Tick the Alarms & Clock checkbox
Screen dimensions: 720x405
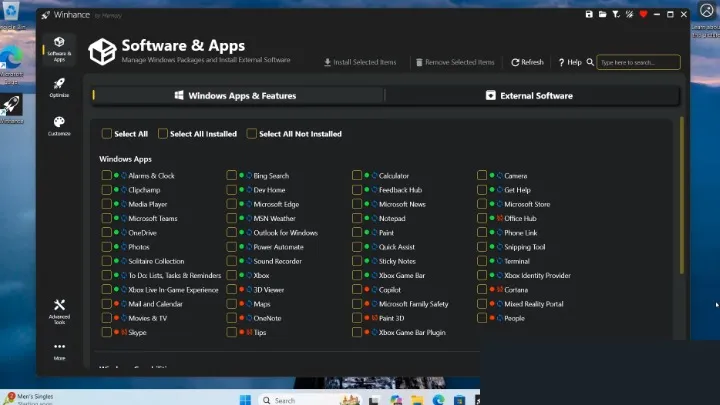click(x=107, y=175)
